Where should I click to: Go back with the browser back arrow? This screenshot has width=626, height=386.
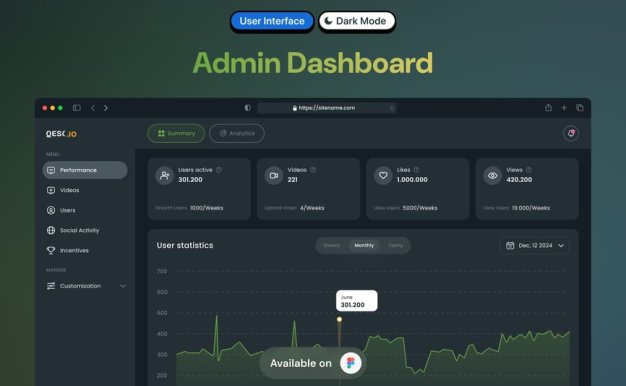[93, 108]
